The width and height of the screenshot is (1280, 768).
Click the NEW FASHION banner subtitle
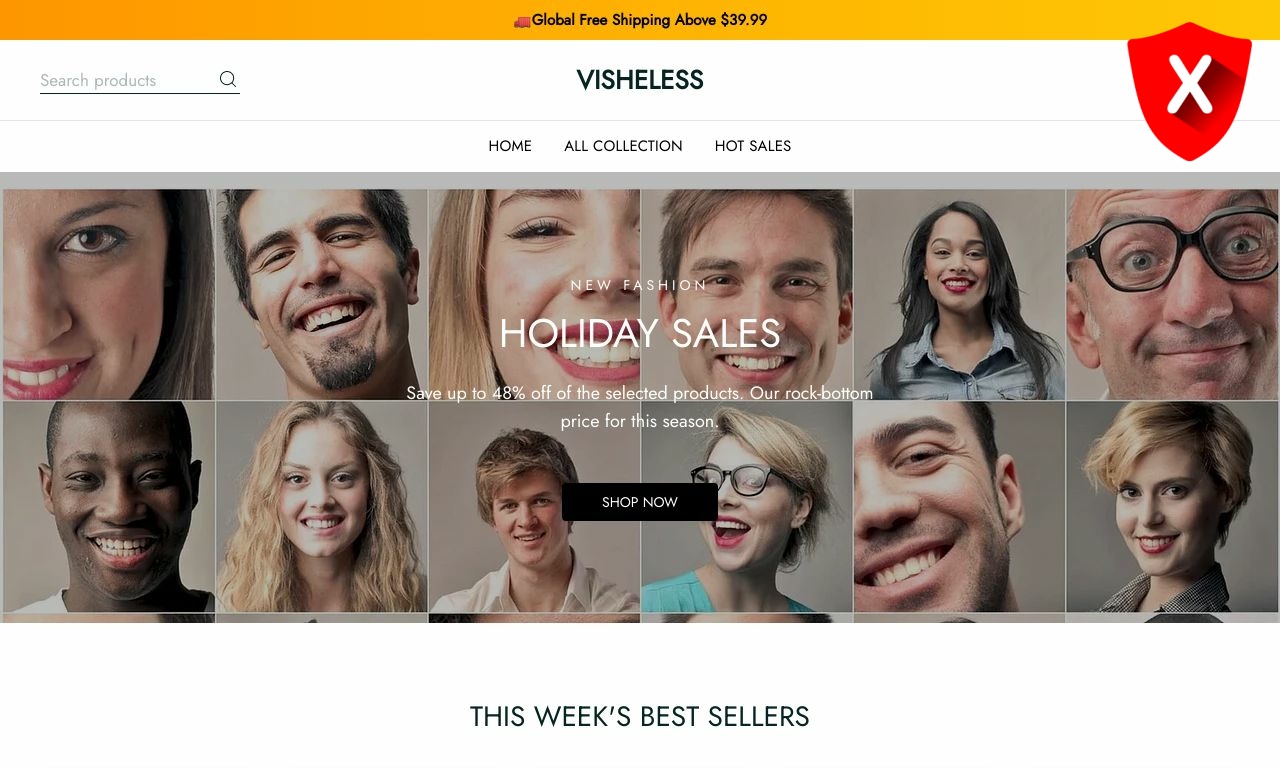640,285
